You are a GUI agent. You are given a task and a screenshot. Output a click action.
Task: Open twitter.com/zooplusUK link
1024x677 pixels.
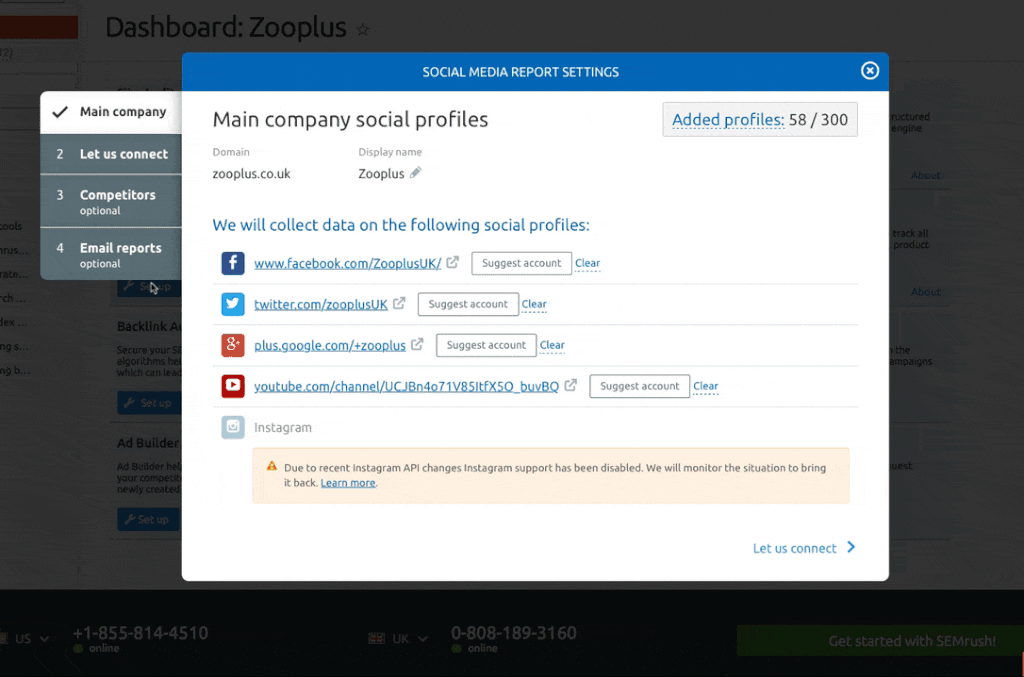pos(321,304)
